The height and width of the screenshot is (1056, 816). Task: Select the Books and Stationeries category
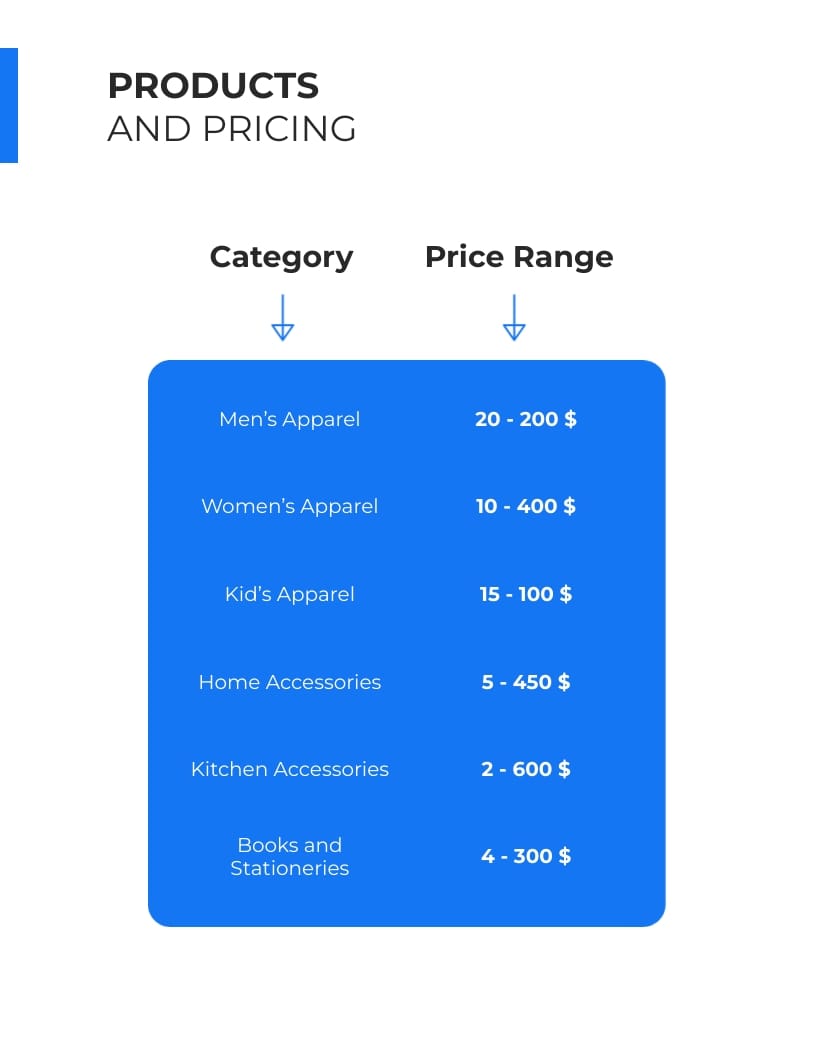pos(290,856)
